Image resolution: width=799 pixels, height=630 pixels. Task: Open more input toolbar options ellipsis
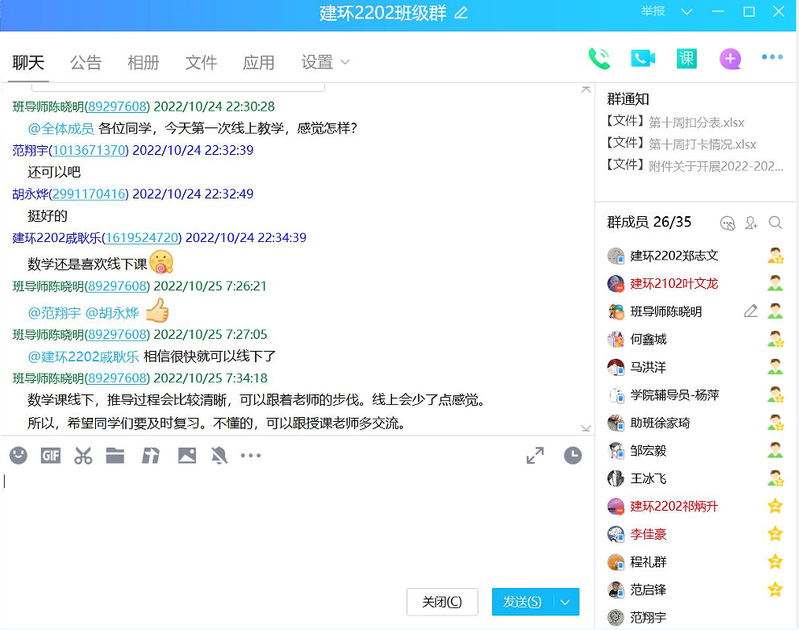[251, 455]
